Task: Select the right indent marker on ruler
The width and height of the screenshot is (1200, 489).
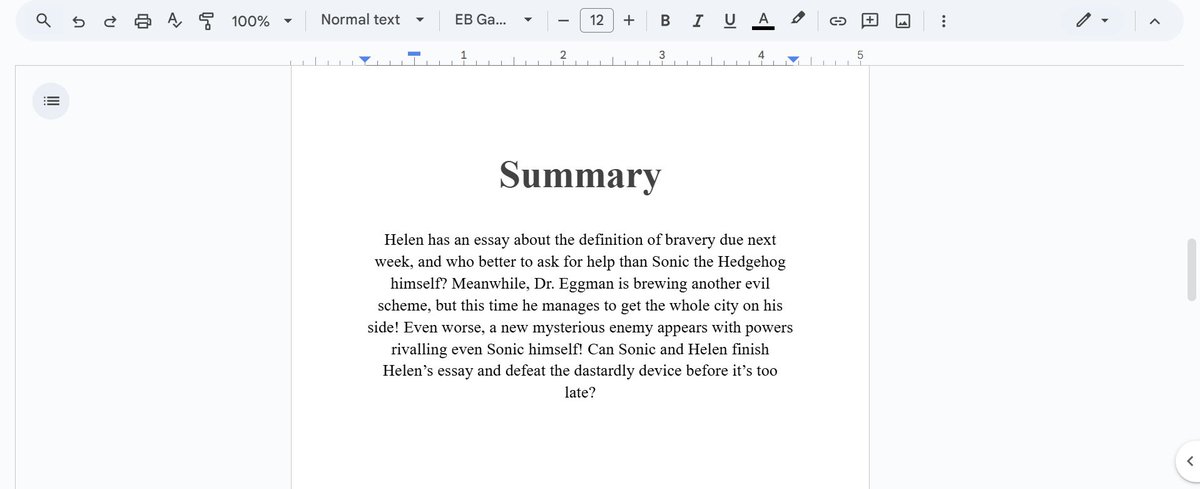Action: pyautogui.click(x=793, y=61)
